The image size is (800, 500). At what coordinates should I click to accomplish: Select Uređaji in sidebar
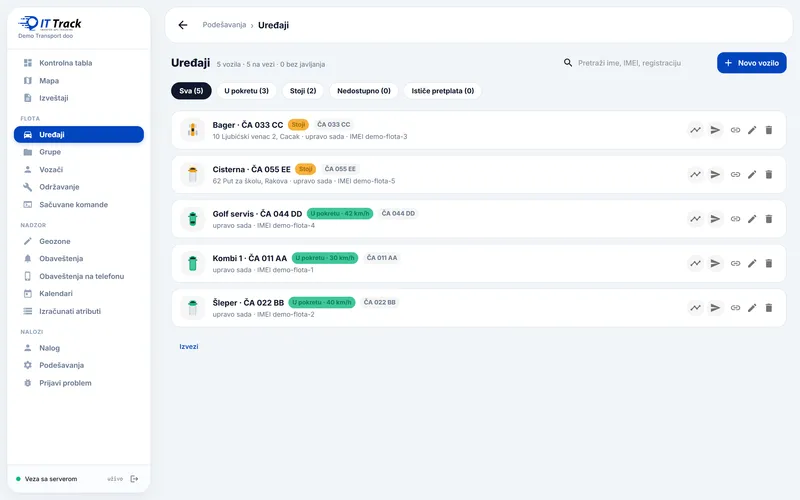pyautogui.click(x=79, y=135)
